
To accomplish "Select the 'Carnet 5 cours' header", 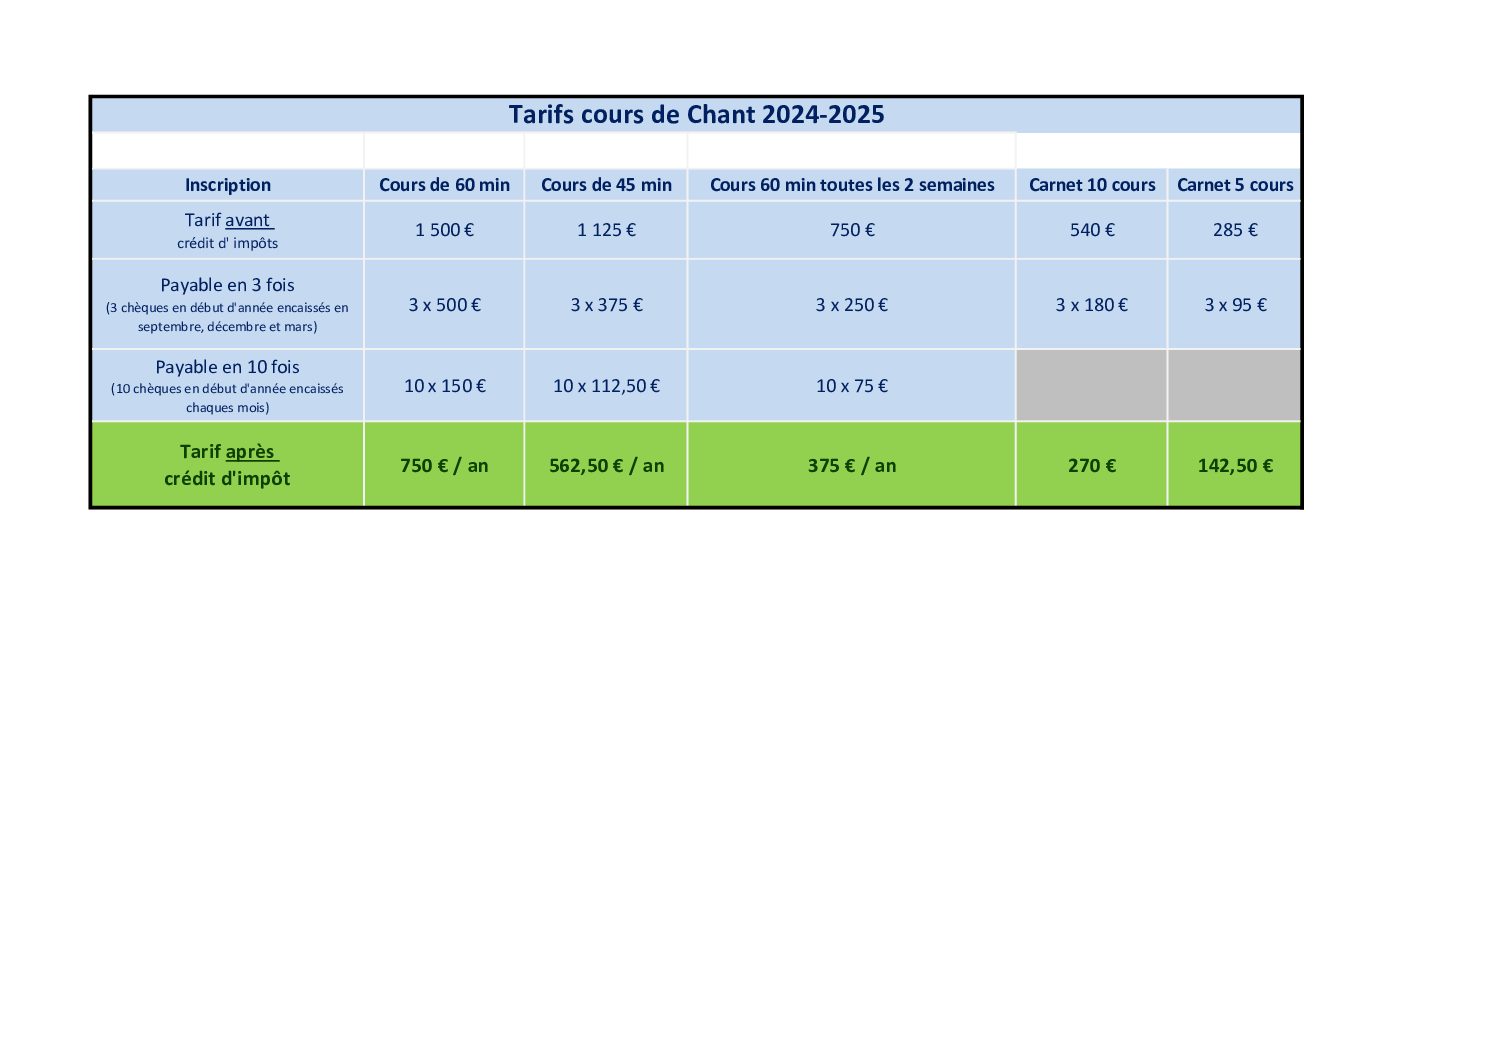I will [x=1235, y=185].
